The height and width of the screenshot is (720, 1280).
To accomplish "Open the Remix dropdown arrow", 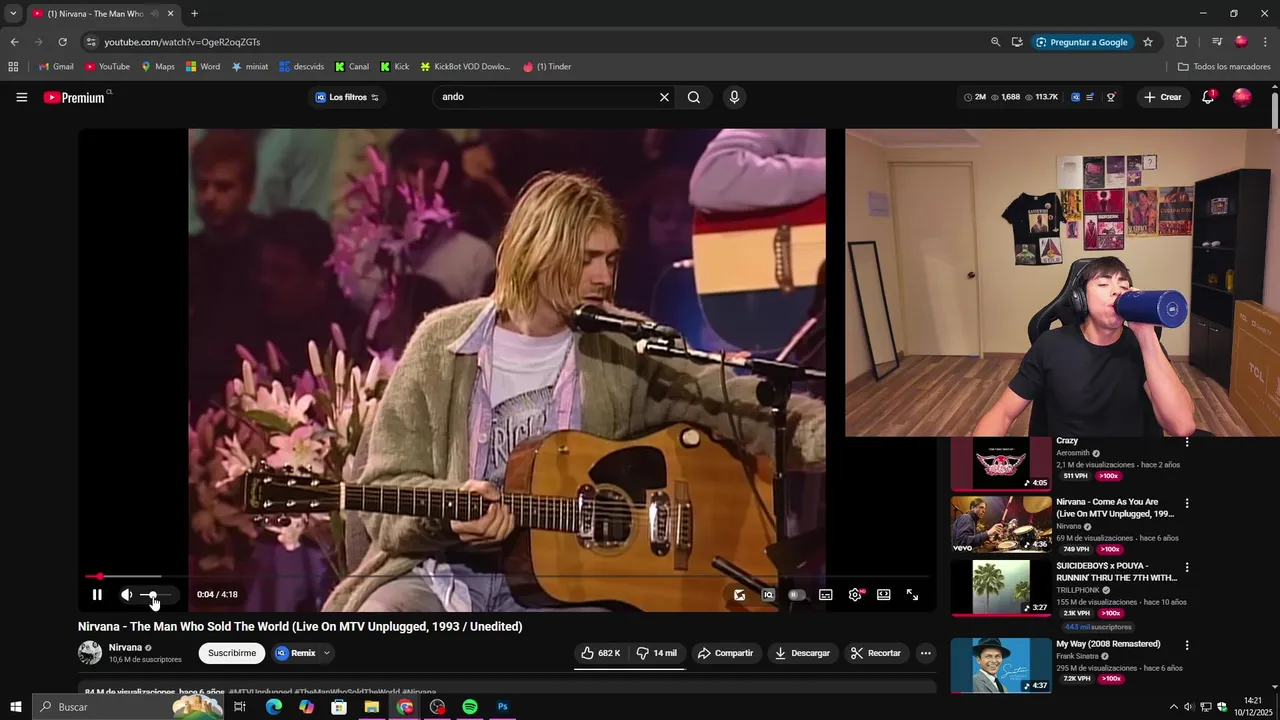I will (326, 653).
